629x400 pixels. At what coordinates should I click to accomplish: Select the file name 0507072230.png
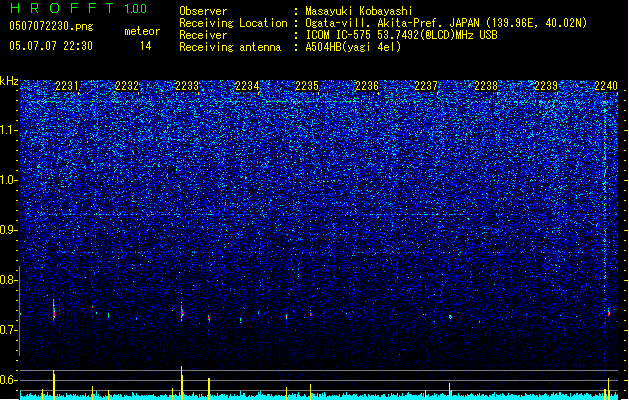coord(51,27)
